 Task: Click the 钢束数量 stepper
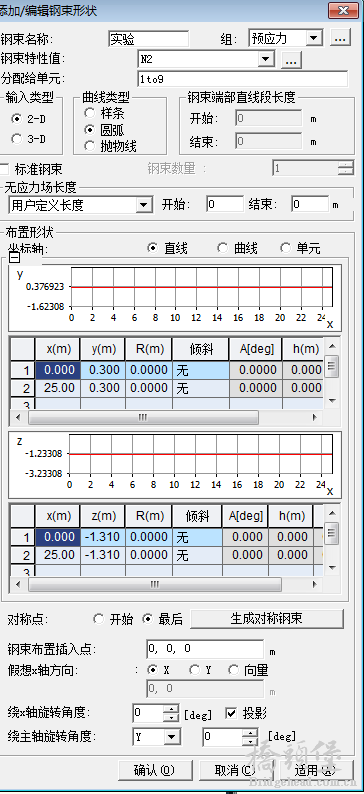point(346,168)
